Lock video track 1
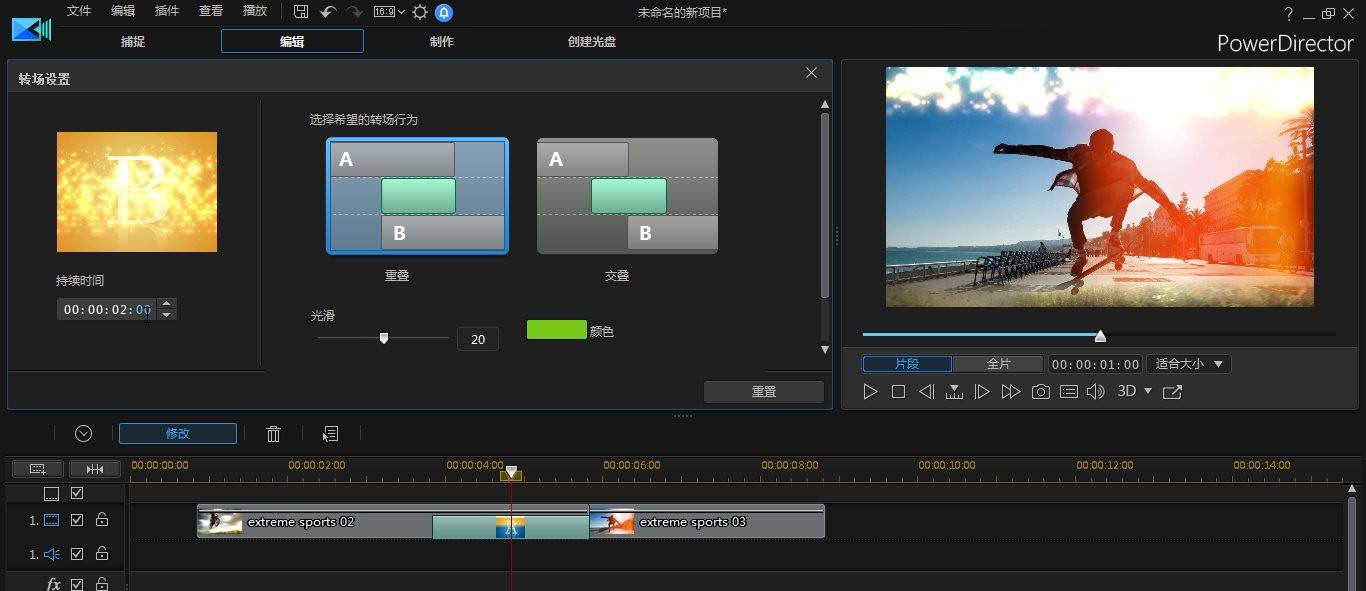This screenshot has width=1366, height=591. pyautogui.click(x=102, y=520)
